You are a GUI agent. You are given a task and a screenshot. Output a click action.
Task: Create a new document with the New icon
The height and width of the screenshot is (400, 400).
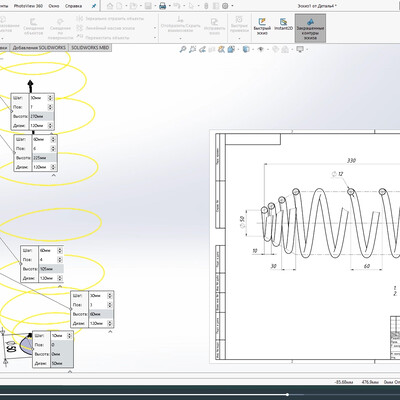point(119,6)
